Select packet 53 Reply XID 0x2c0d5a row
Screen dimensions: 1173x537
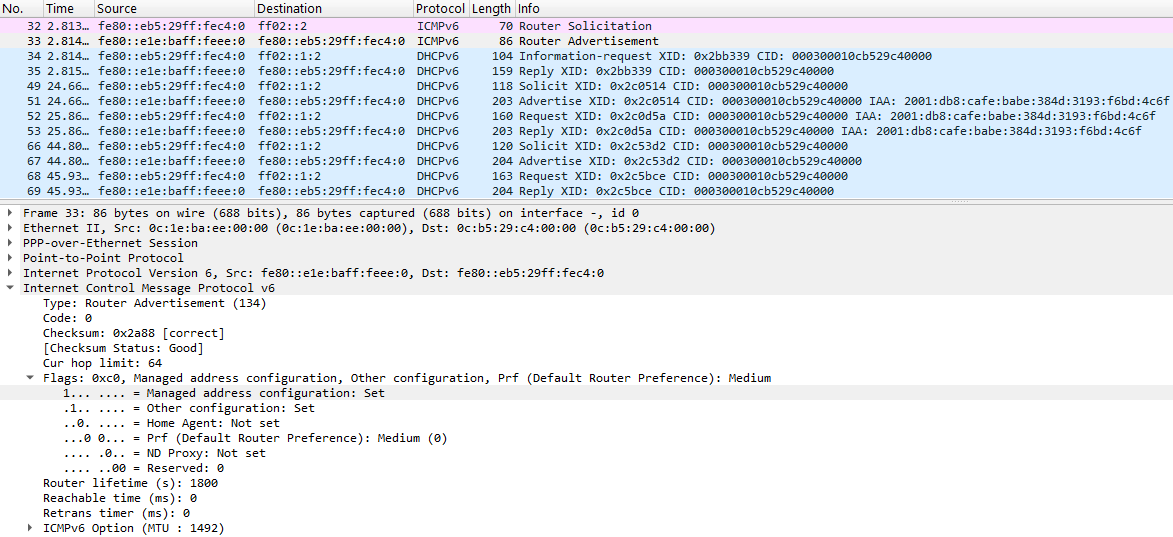586,131
